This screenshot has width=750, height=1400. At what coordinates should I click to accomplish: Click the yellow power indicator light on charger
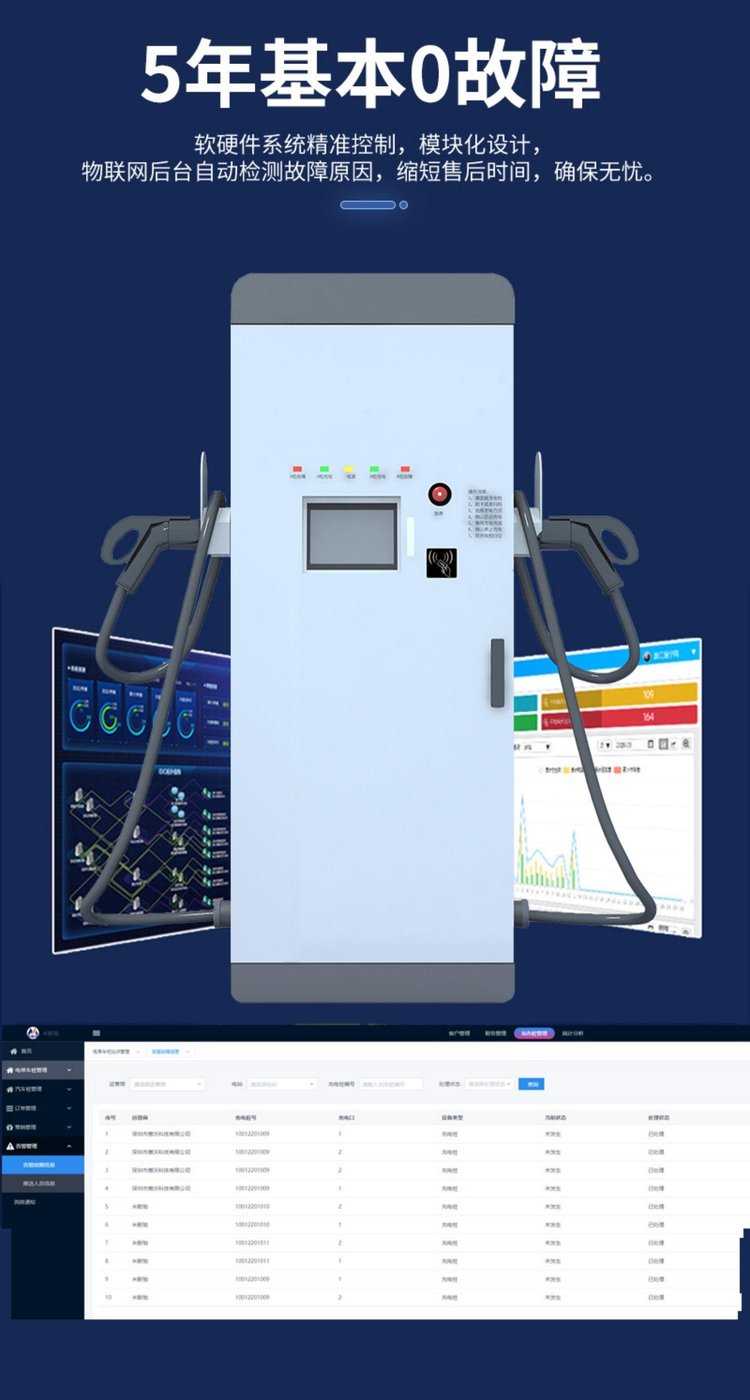[349, 468]
